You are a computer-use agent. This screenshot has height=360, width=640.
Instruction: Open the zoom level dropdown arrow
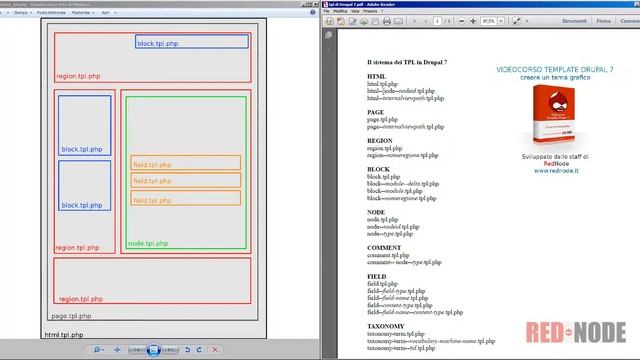tap(501, 21)
